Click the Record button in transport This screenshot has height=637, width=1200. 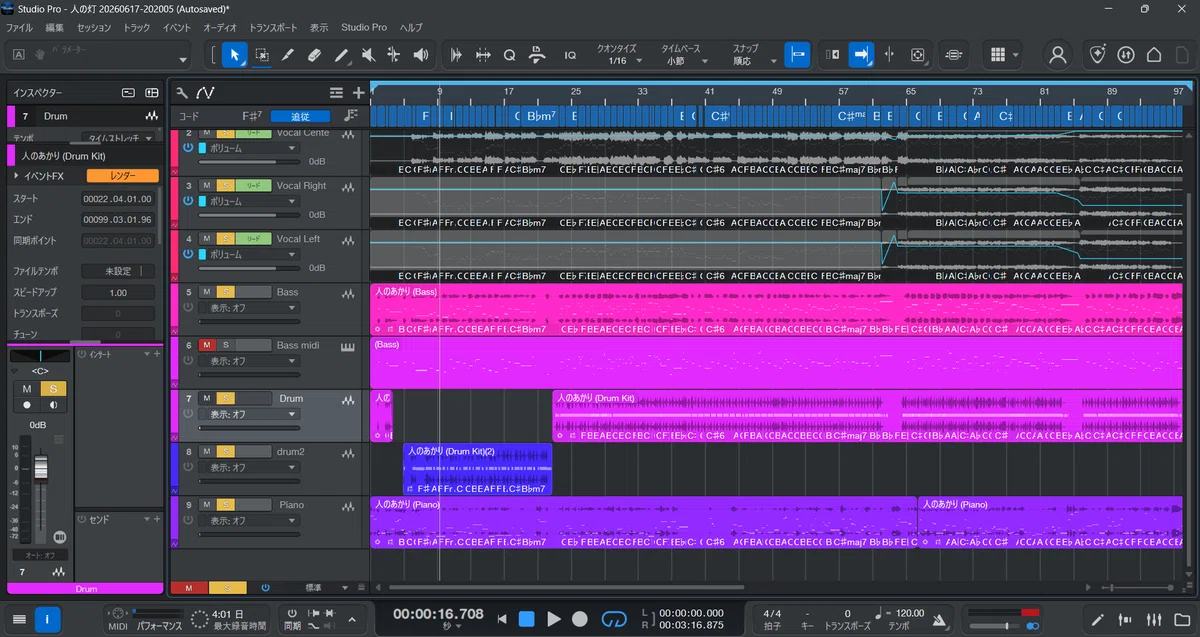(580, 619)
